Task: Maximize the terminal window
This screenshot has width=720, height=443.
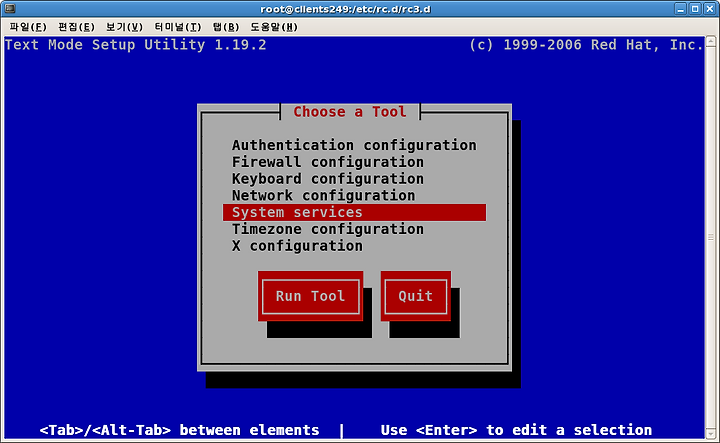Action: click(695, 9)
